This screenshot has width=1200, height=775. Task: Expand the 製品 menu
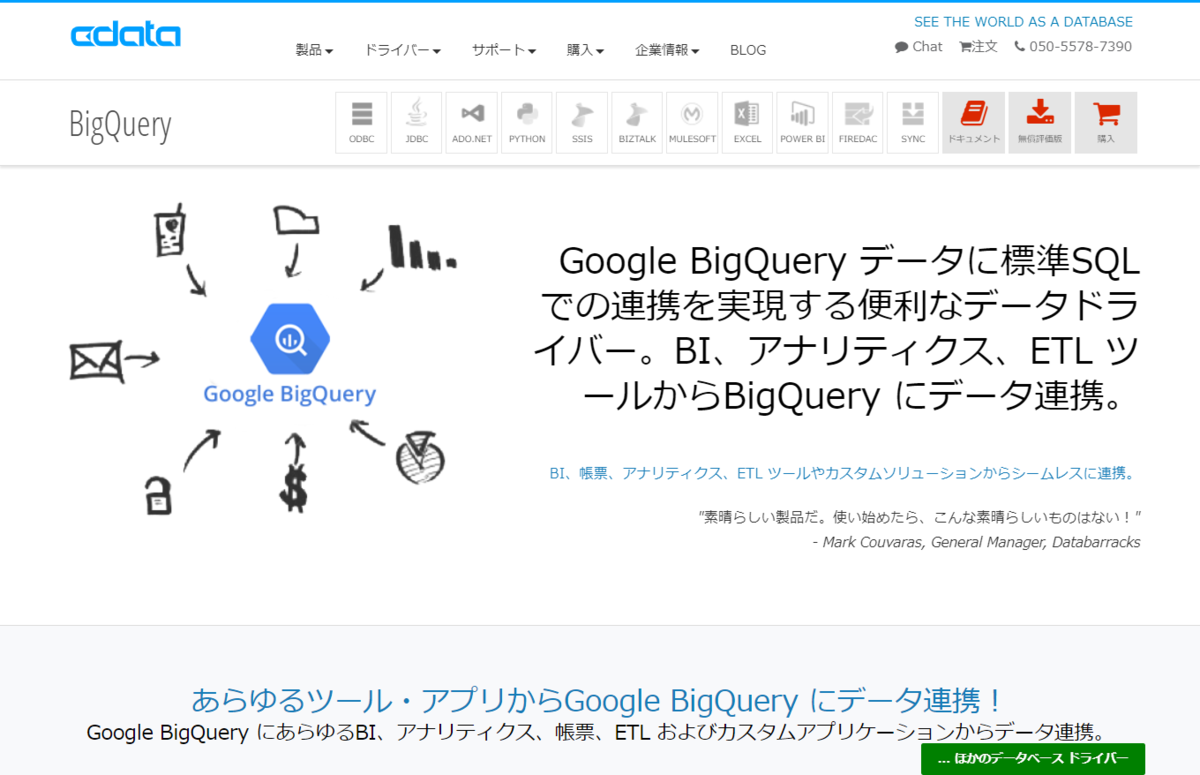[x=314, y=50]
